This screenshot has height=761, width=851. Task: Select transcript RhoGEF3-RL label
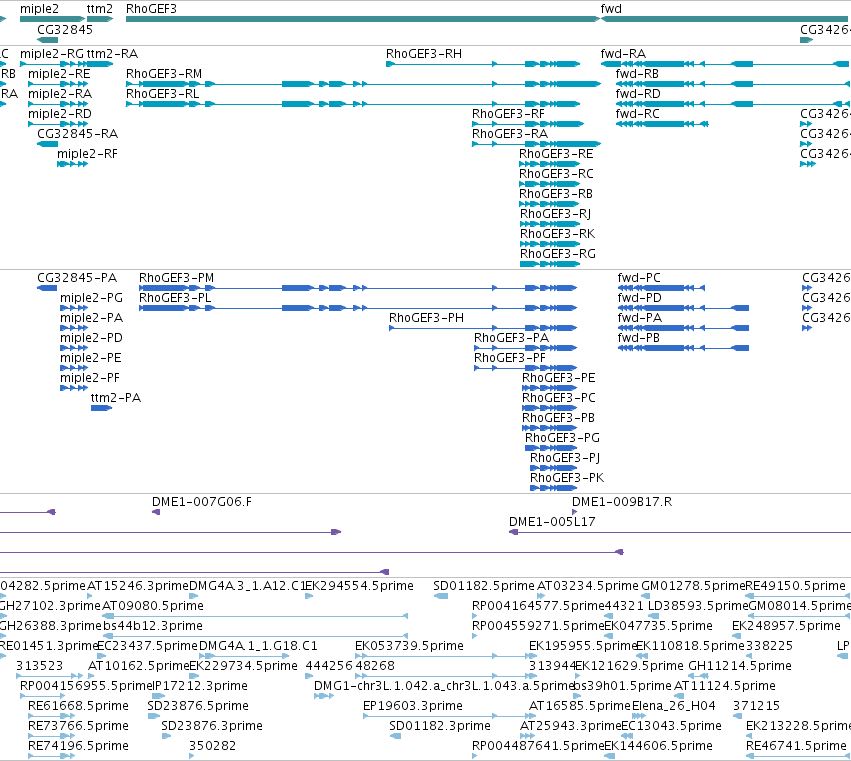(x=162, y=94)
